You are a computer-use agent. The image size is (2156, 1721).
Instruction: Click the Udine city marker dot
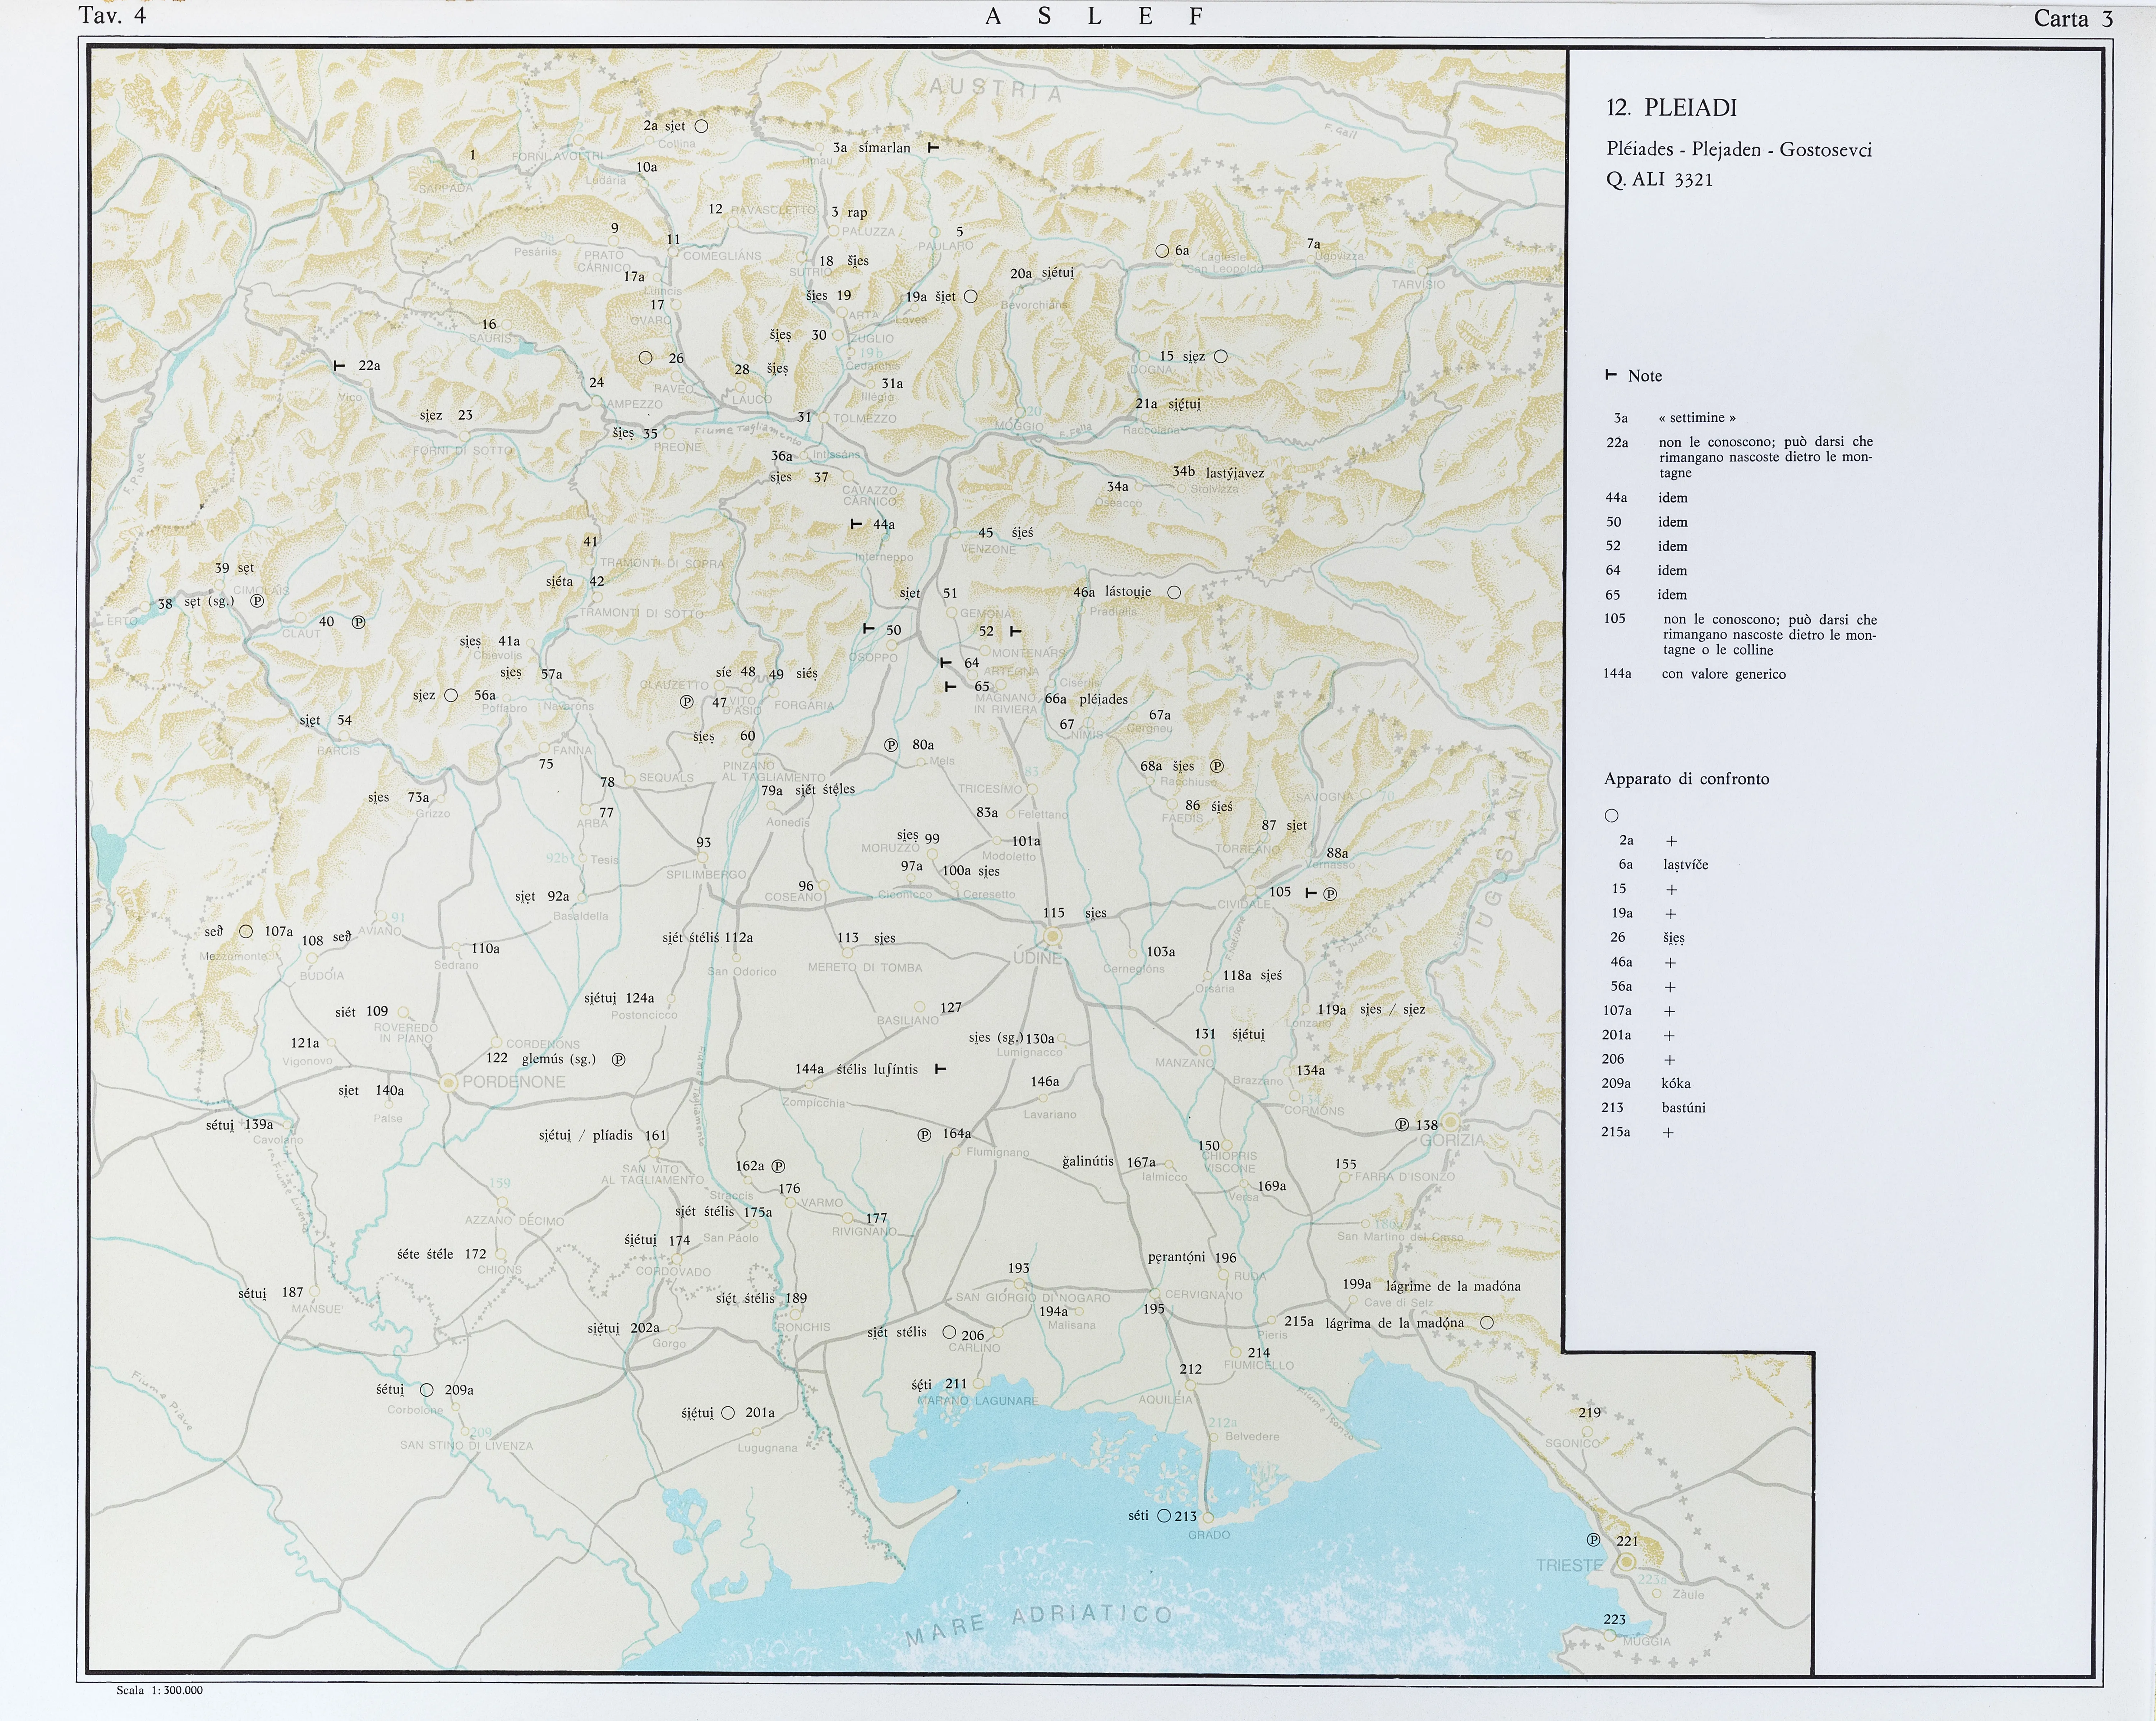click(x=1052, y=936)
